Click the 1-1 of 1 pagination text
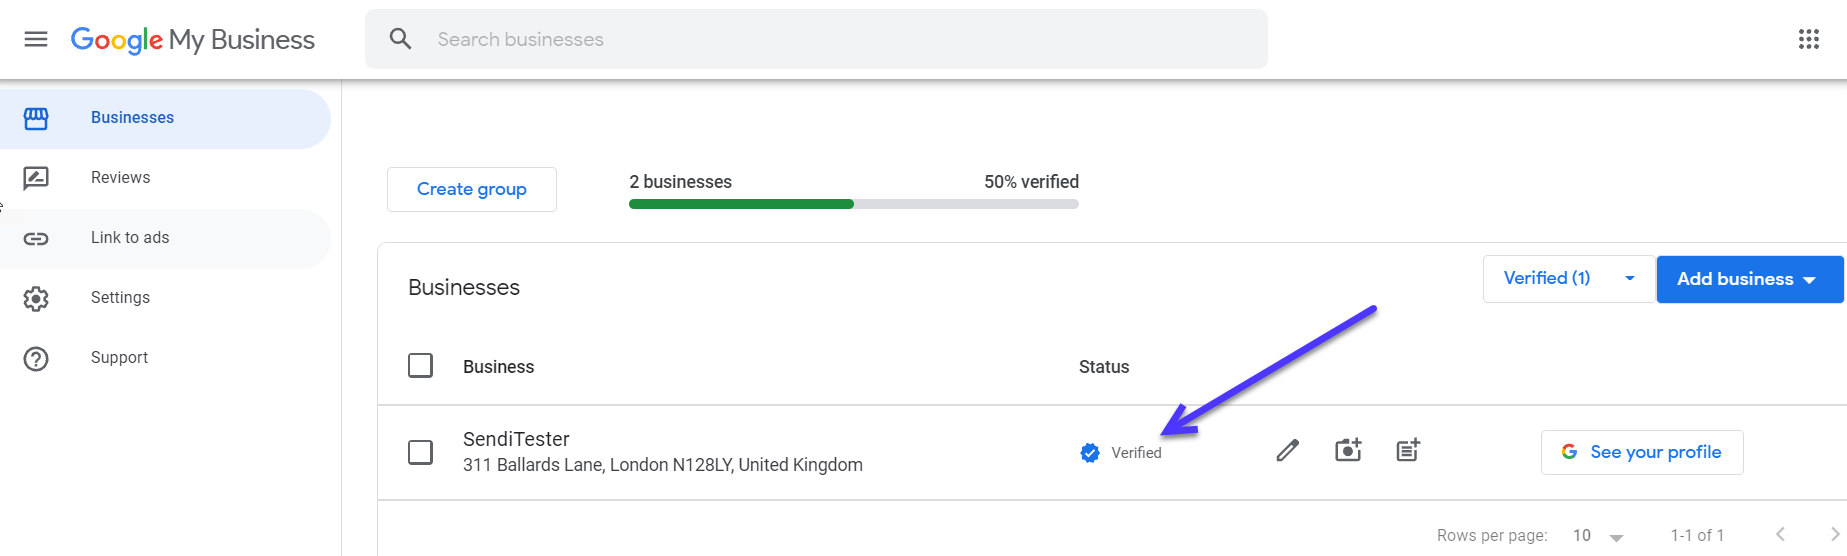This screenshot has width=1847, height=556. (1697, 536)
